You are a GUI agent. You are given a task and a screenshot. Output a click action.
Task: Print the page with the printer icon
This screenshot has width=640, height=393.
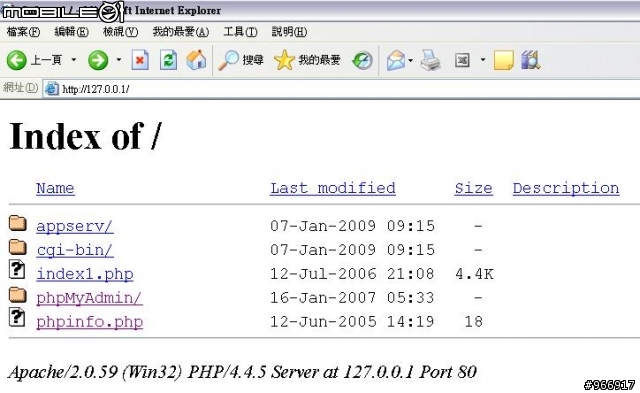click(x=430, y=60)
